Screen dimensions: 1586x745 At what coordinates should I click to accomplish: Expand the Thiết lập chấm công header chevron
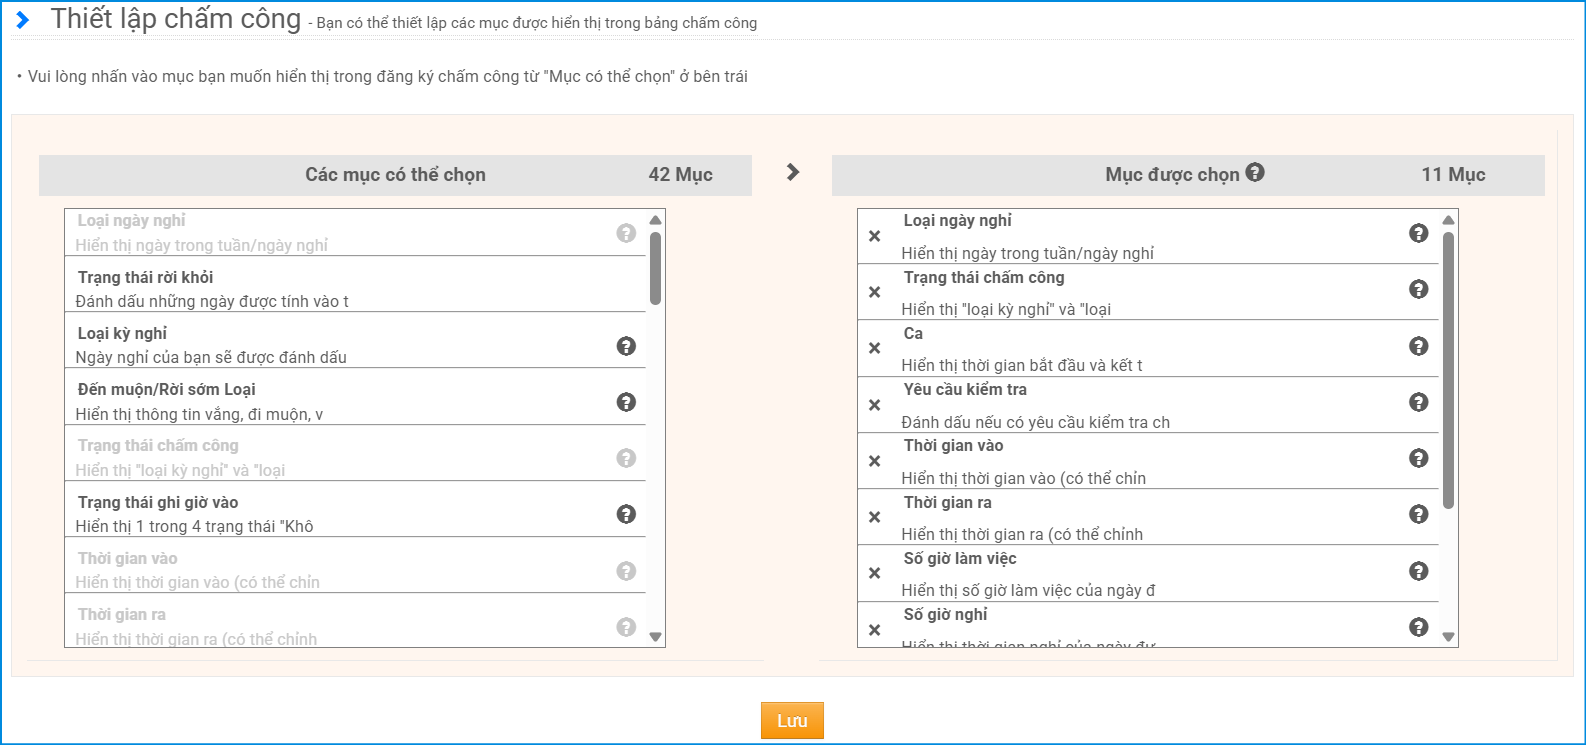coord(23,20)
